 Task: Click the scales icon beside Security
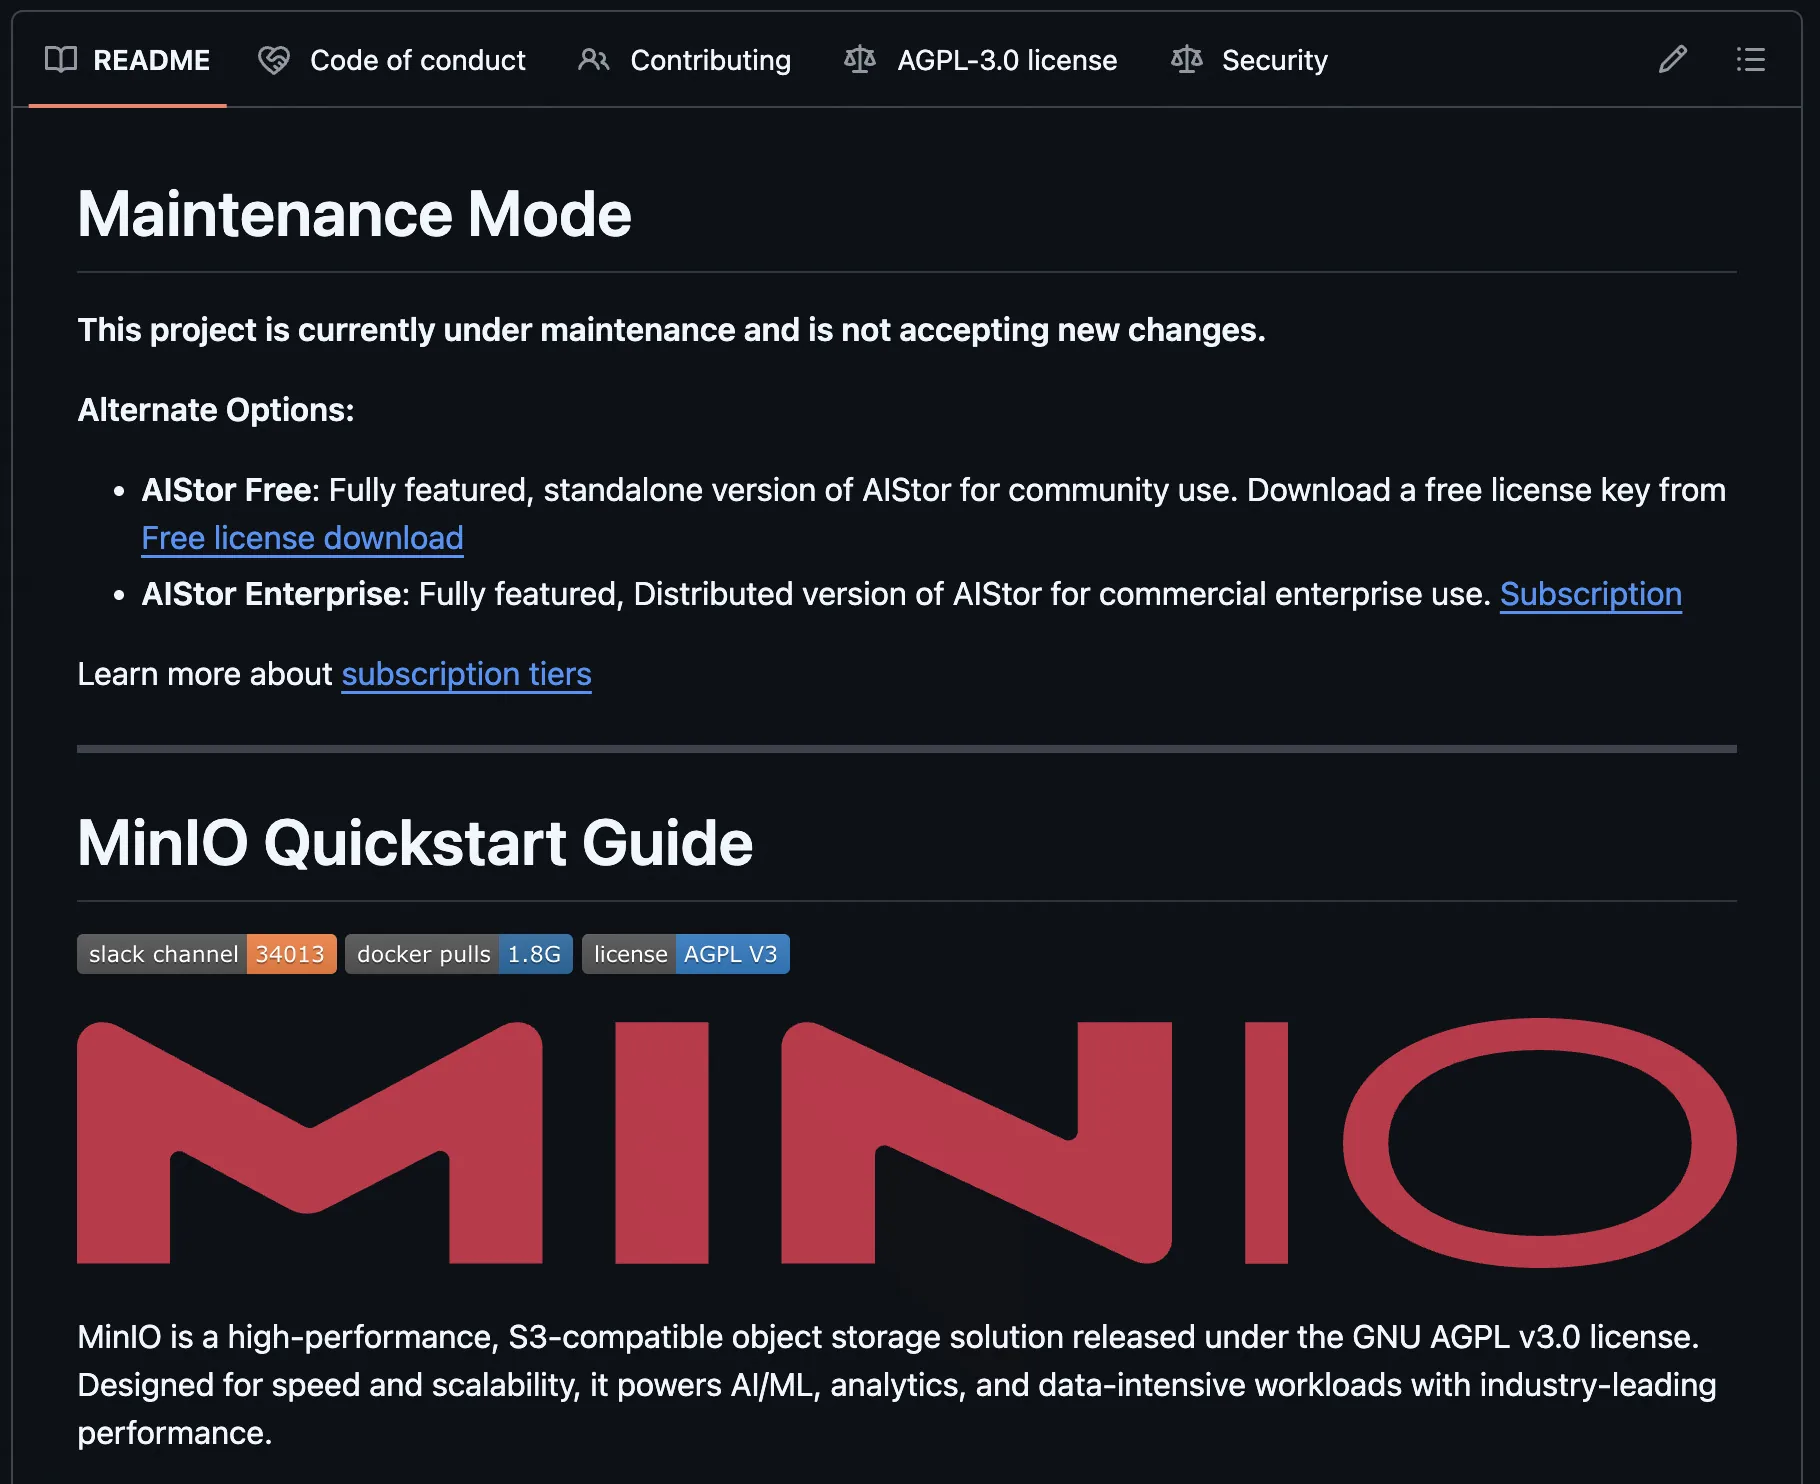pos(1186,60)
